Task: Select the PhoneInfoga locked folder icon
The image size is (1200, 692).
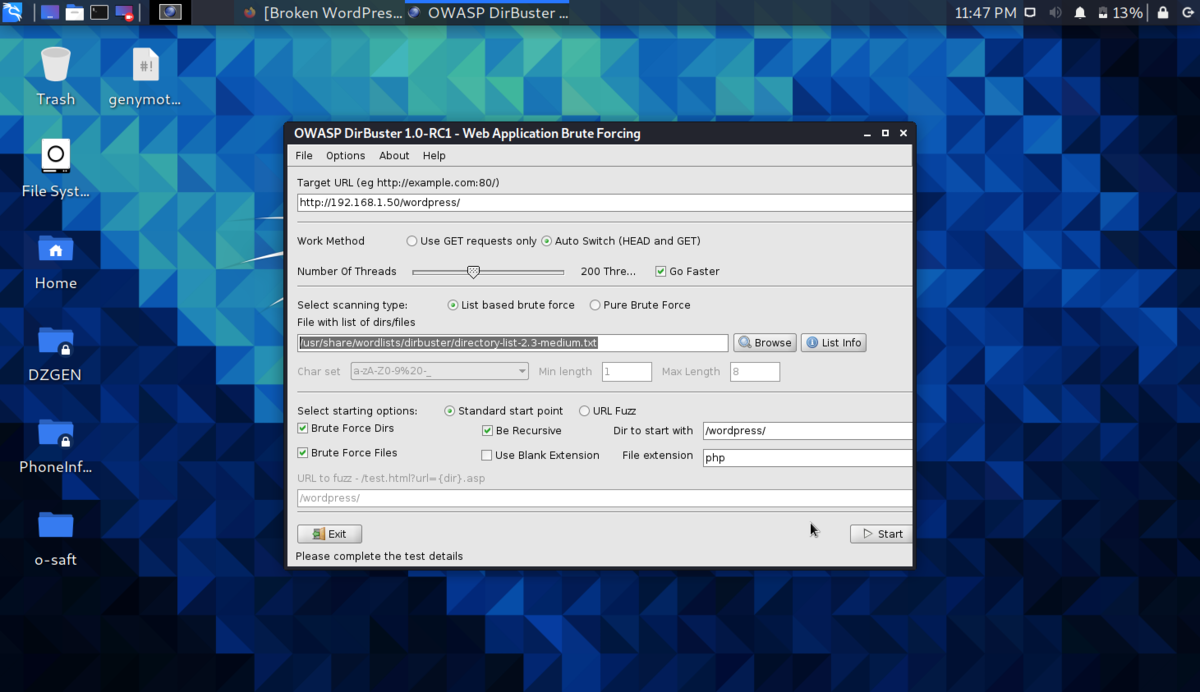Action: coord(56,445)
